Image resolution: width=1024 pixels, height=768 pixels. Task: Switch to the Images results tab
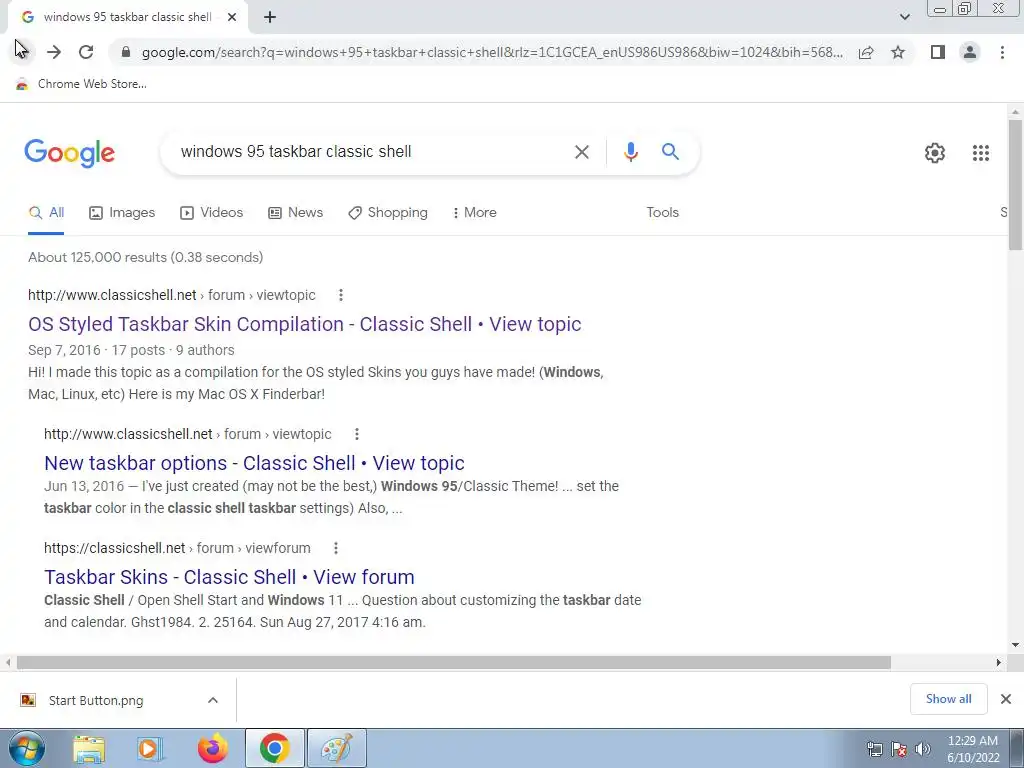(122, 212)
